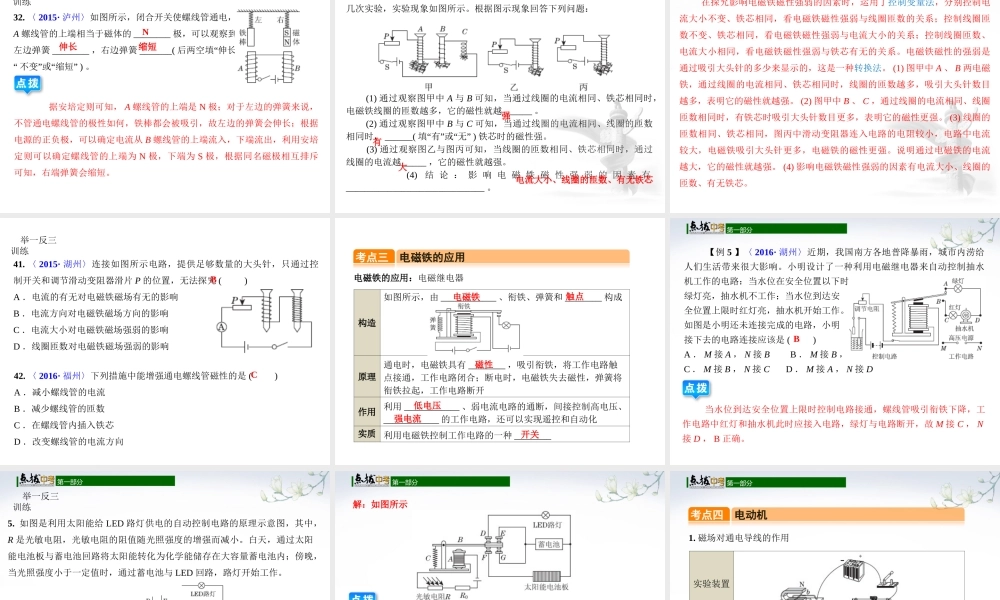The height and width of the screenshot is (600, 1000).
Task: Click the orange 考点四 badge
Action: 707,515
